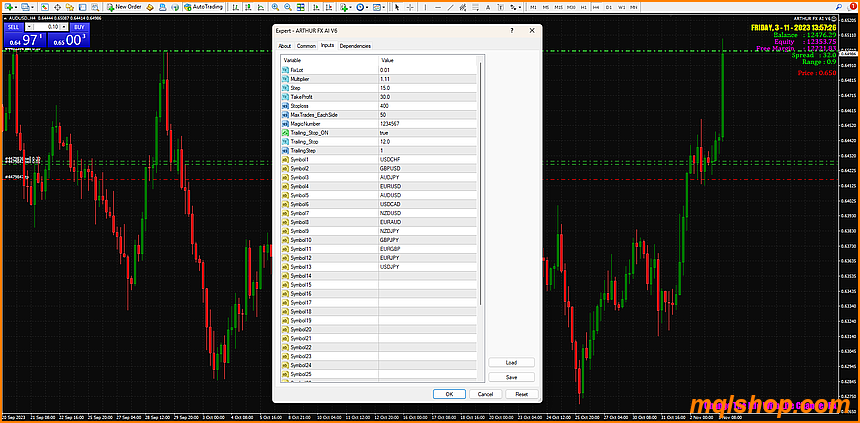This screenshot has height=423, width=860.
Task: Open the new chart icon
Action: pos(11,7)
